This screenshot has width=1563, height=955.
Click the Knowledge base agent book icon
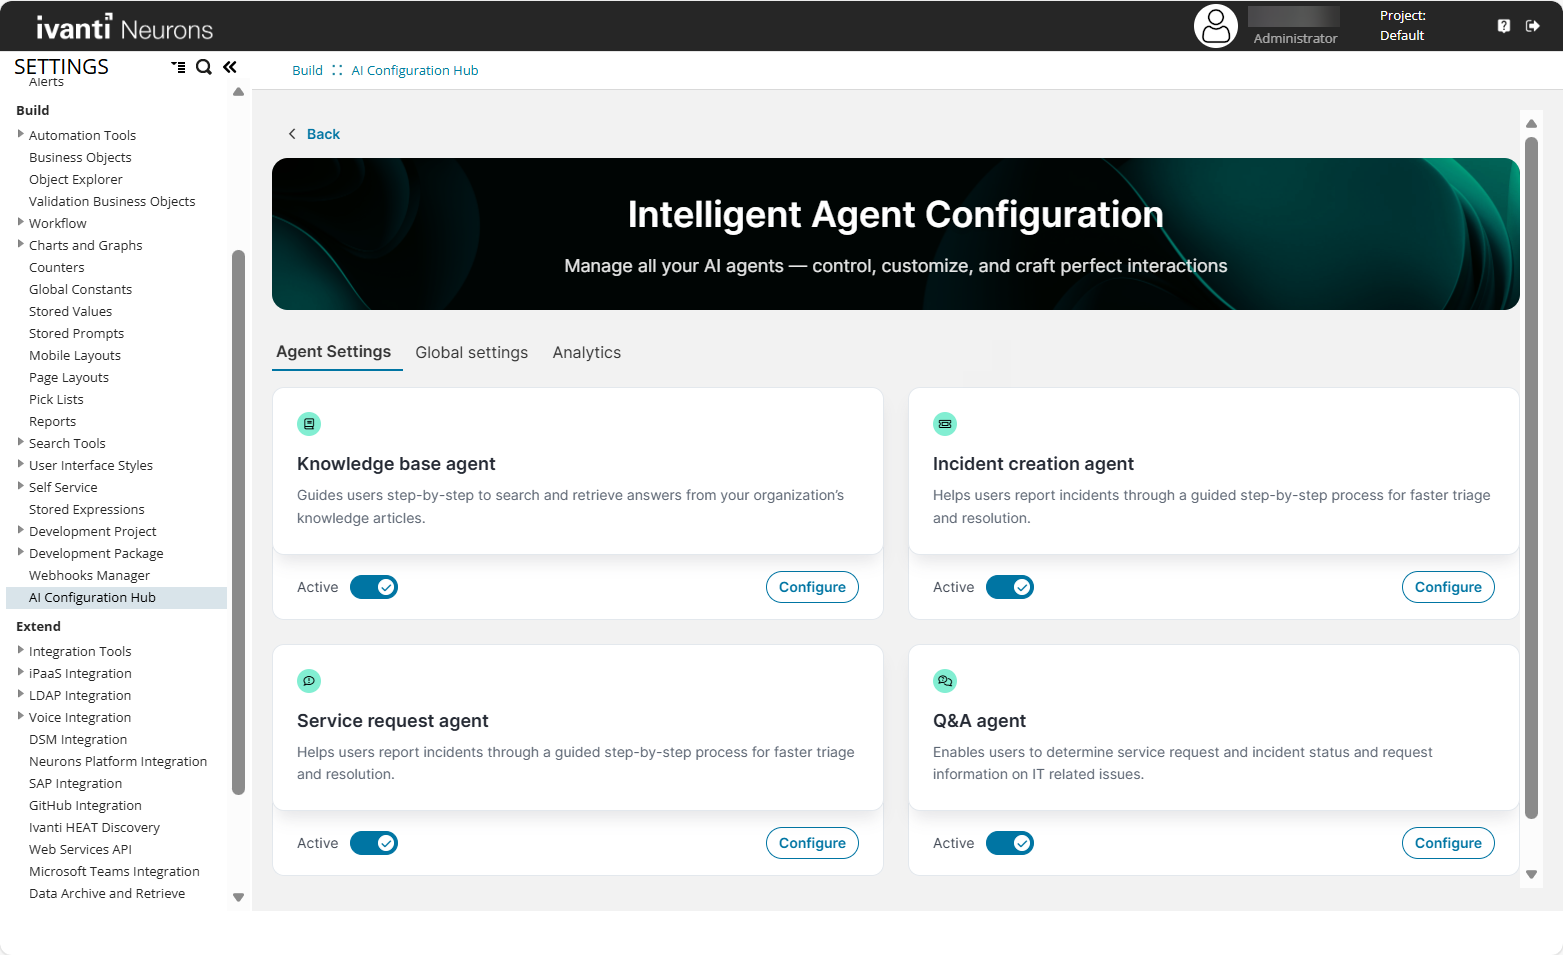click(309, 424)
